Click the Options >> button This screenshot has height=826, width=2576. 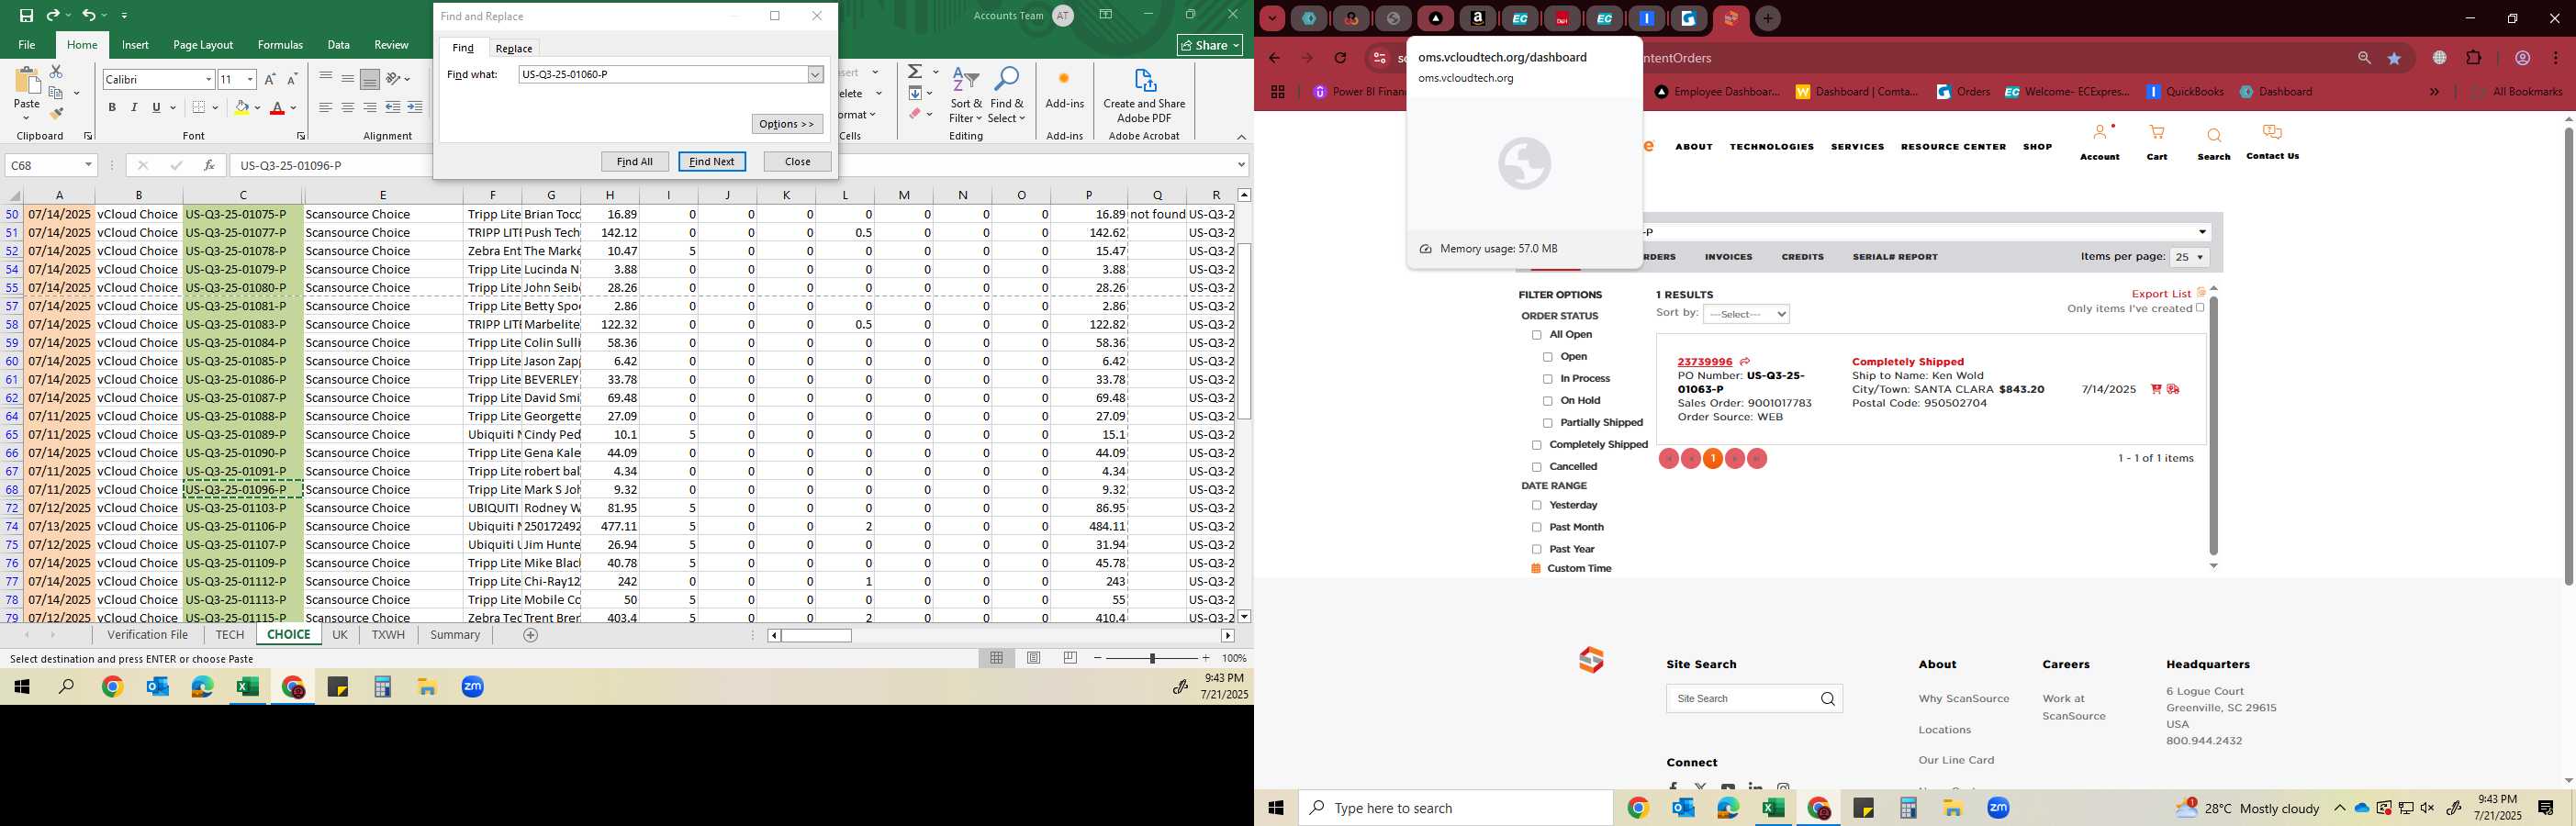[x=787, y=124]
